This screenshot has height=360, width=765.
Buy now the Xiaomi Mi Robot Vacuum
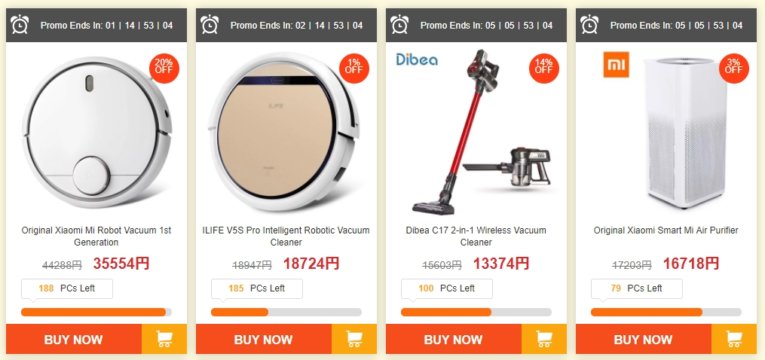[74, 339]
